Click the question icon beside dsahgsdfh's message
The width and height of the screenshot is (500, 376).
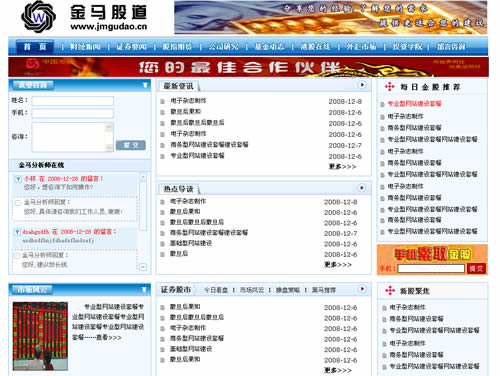[x=17, y=232]
